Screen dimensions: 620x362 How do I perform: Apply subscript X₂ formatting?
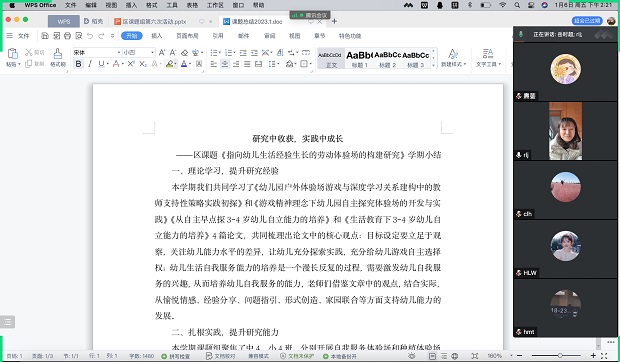[143, 64]
